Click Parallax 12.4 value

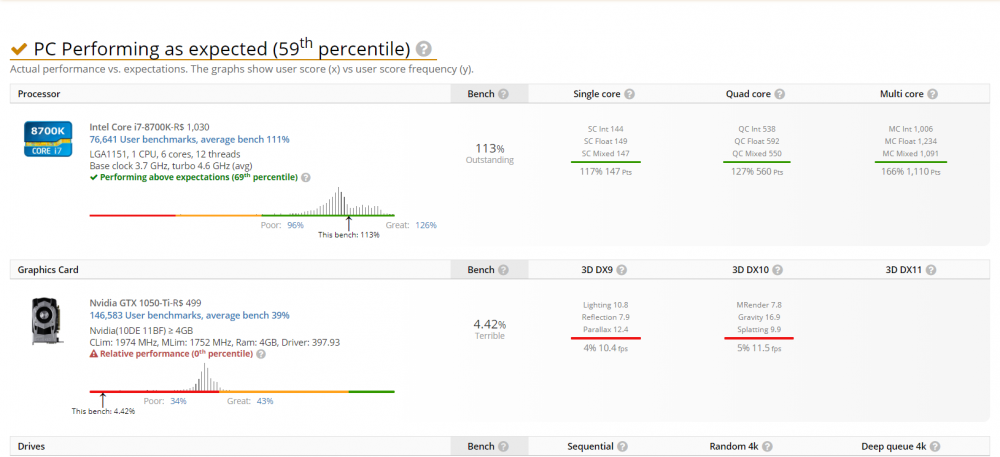pos(605,330)
